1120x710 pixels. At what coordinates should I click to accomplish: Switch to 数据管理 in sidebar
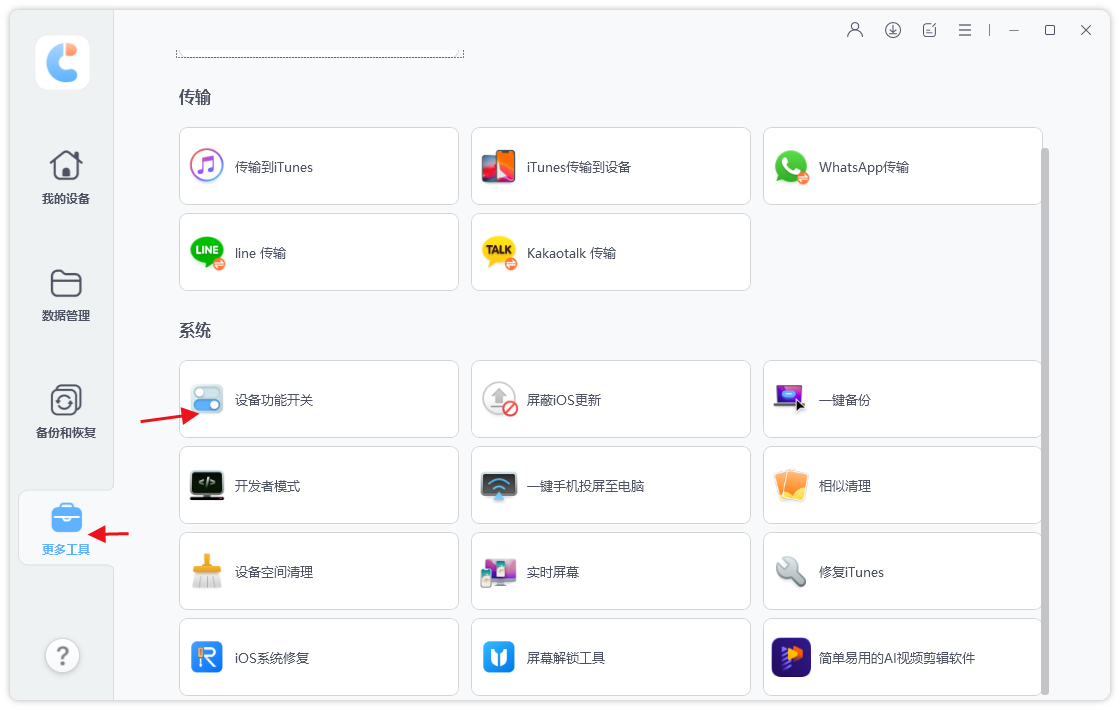66,295
